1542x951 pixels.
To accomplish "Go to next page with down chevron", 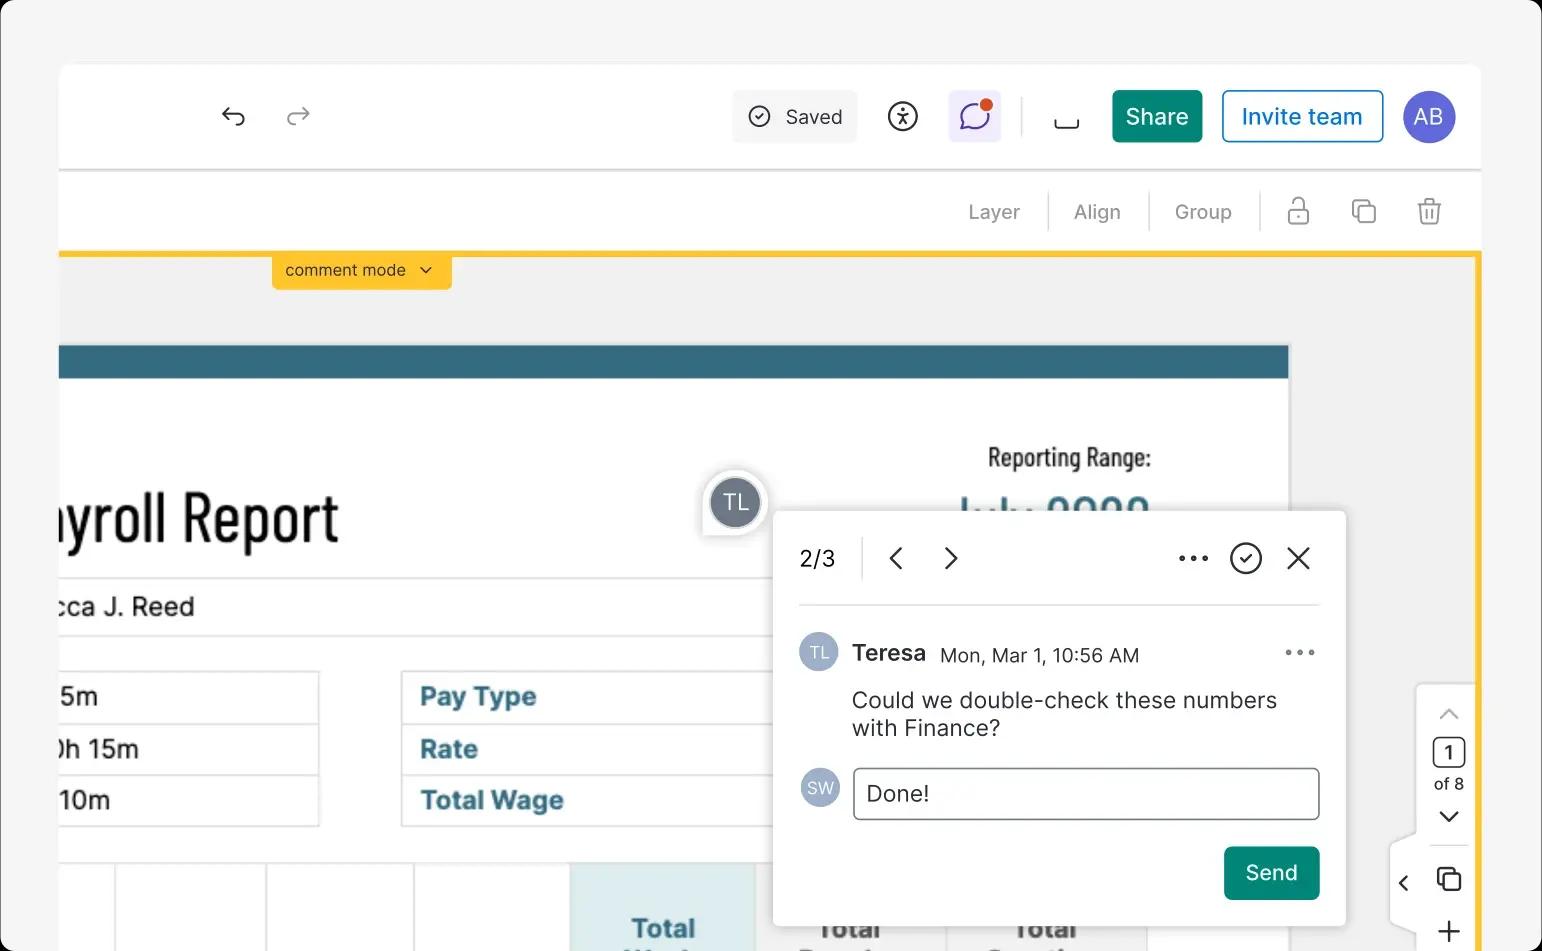I will (x=1449, y=817).
